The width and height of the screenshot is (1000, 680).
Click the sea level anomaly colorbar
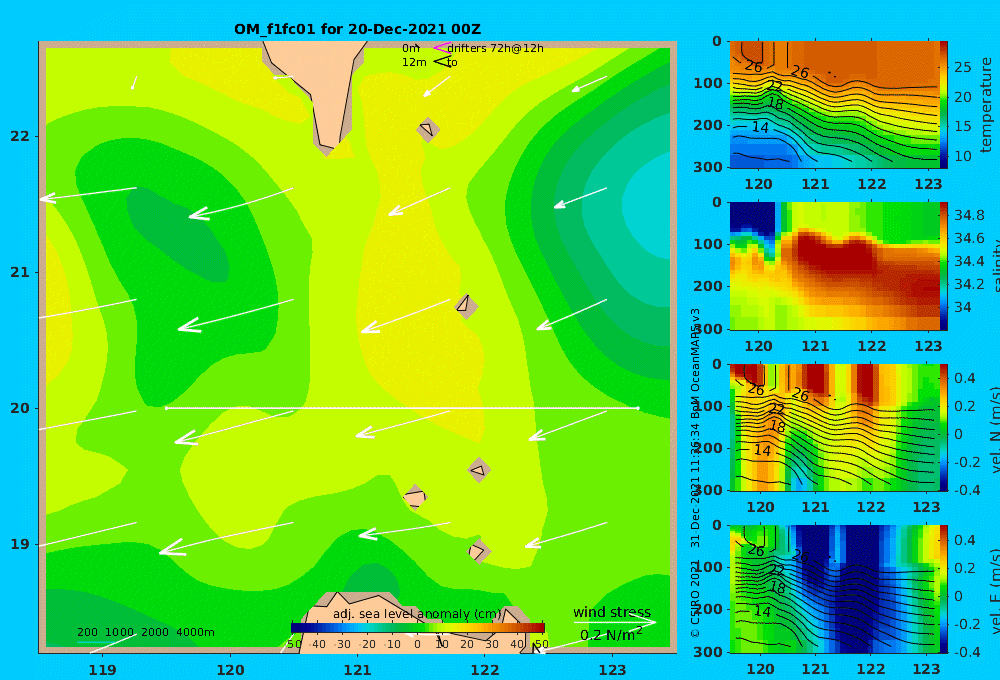point(418,628)
